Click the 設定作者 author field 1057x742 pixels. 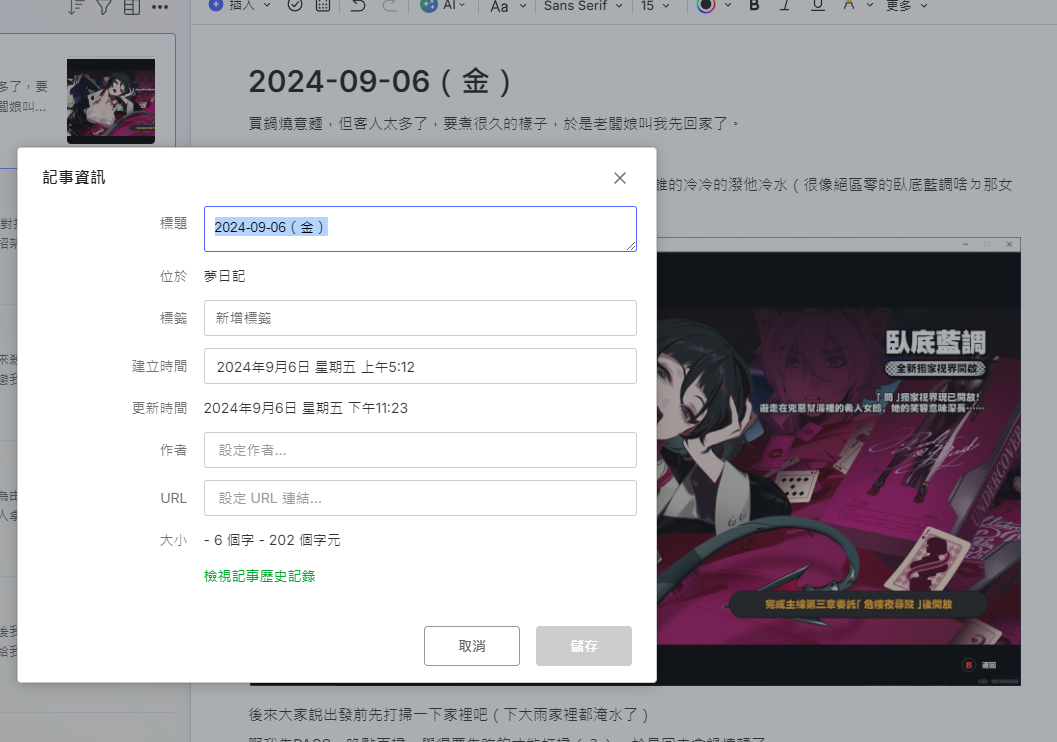coord(420,450)
